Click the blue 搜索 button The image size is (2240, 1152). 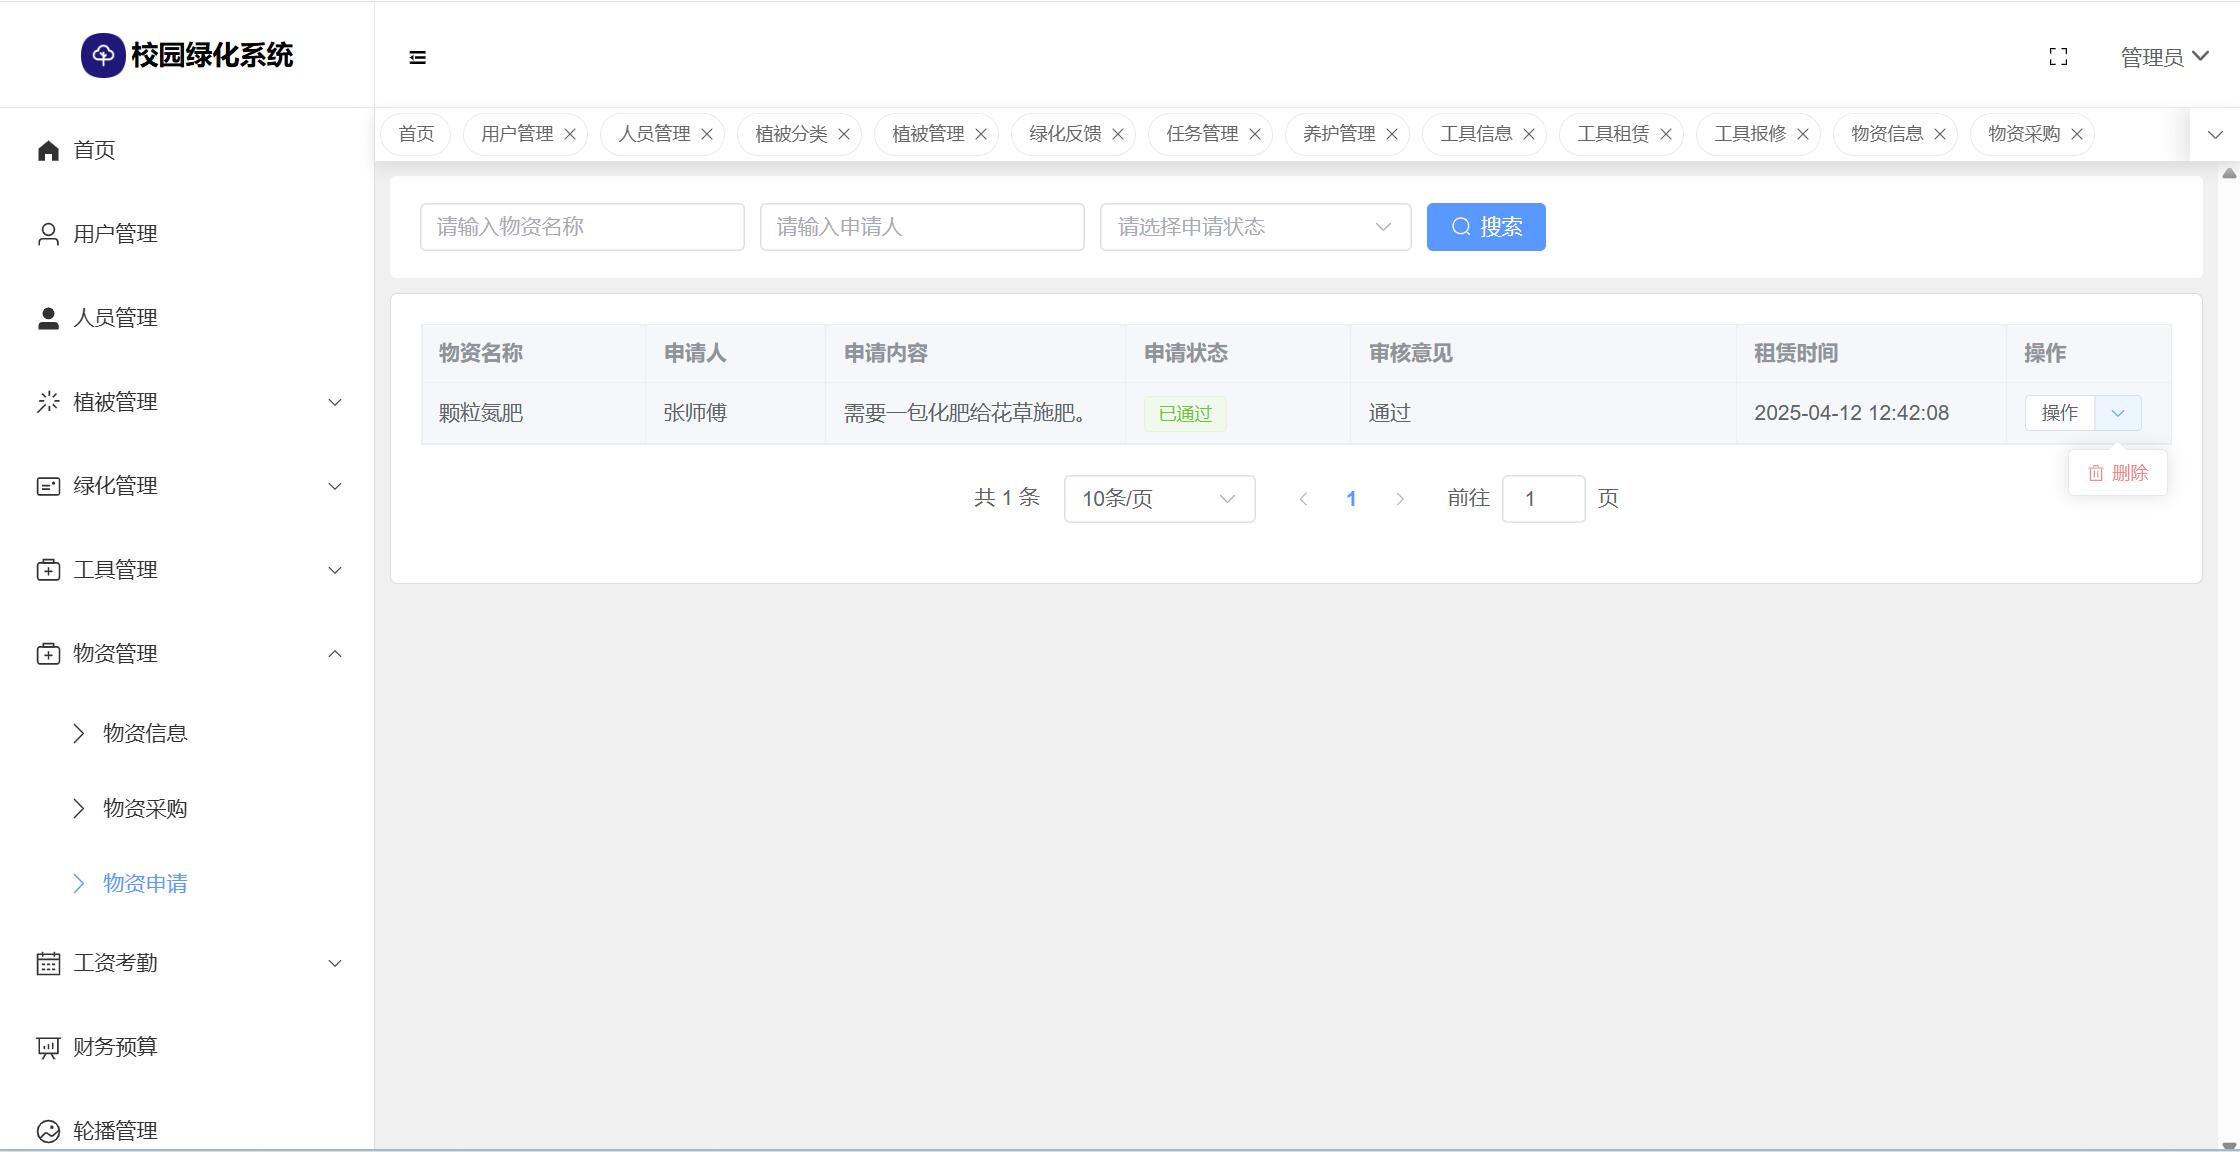(1486, 227)
